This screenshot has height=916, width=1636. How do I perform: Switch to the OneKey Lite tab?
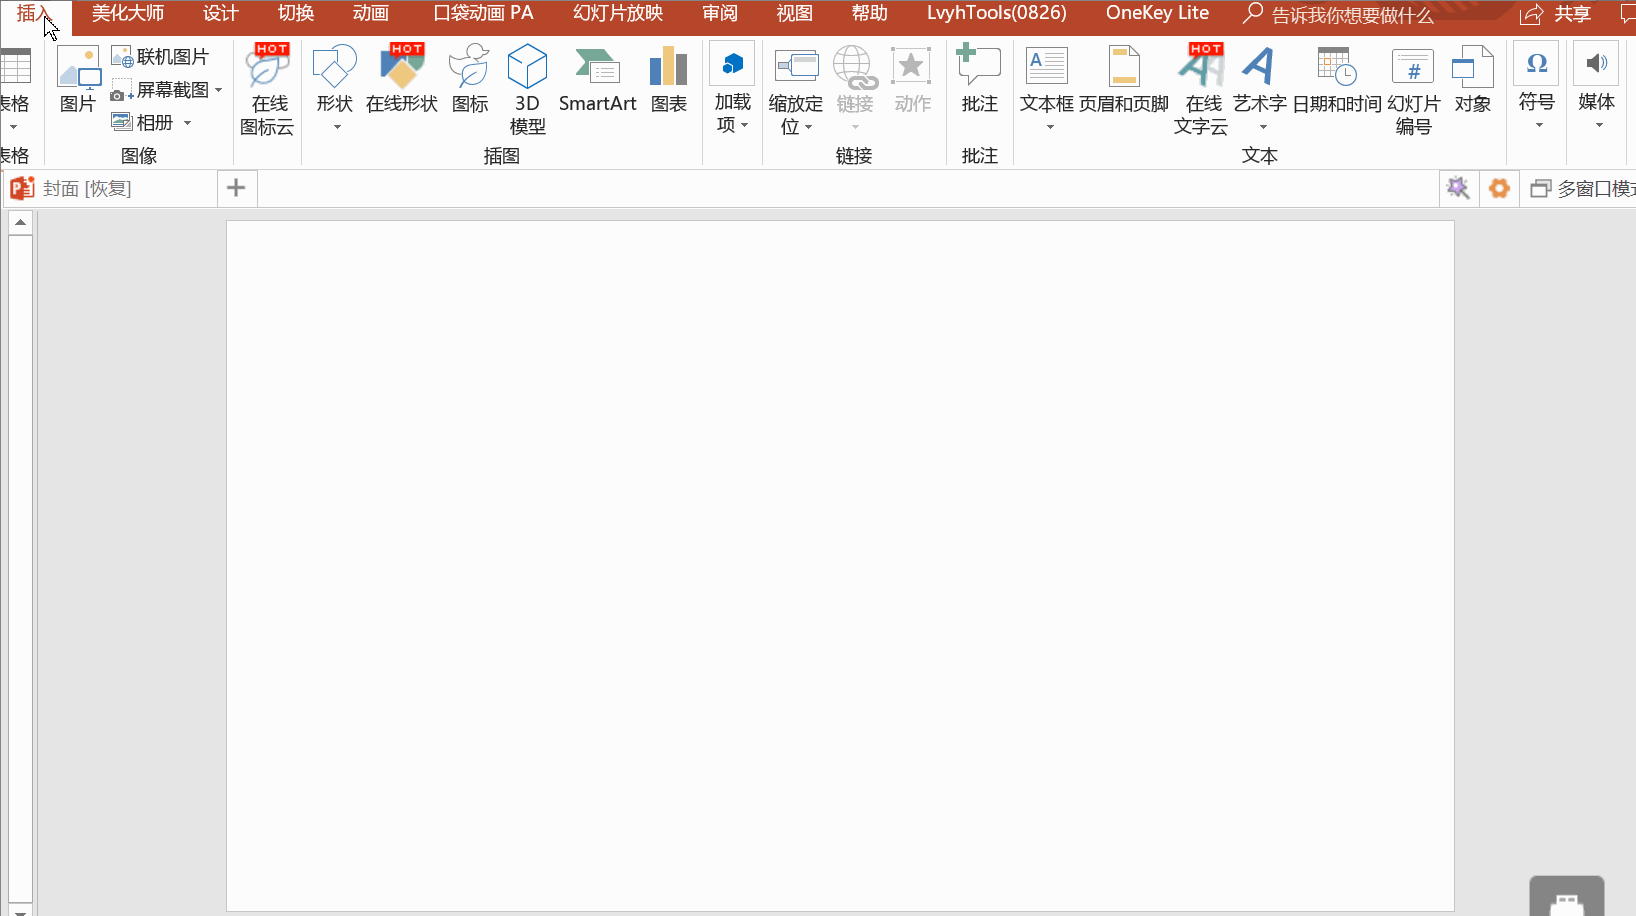[x=1157, y=14]
